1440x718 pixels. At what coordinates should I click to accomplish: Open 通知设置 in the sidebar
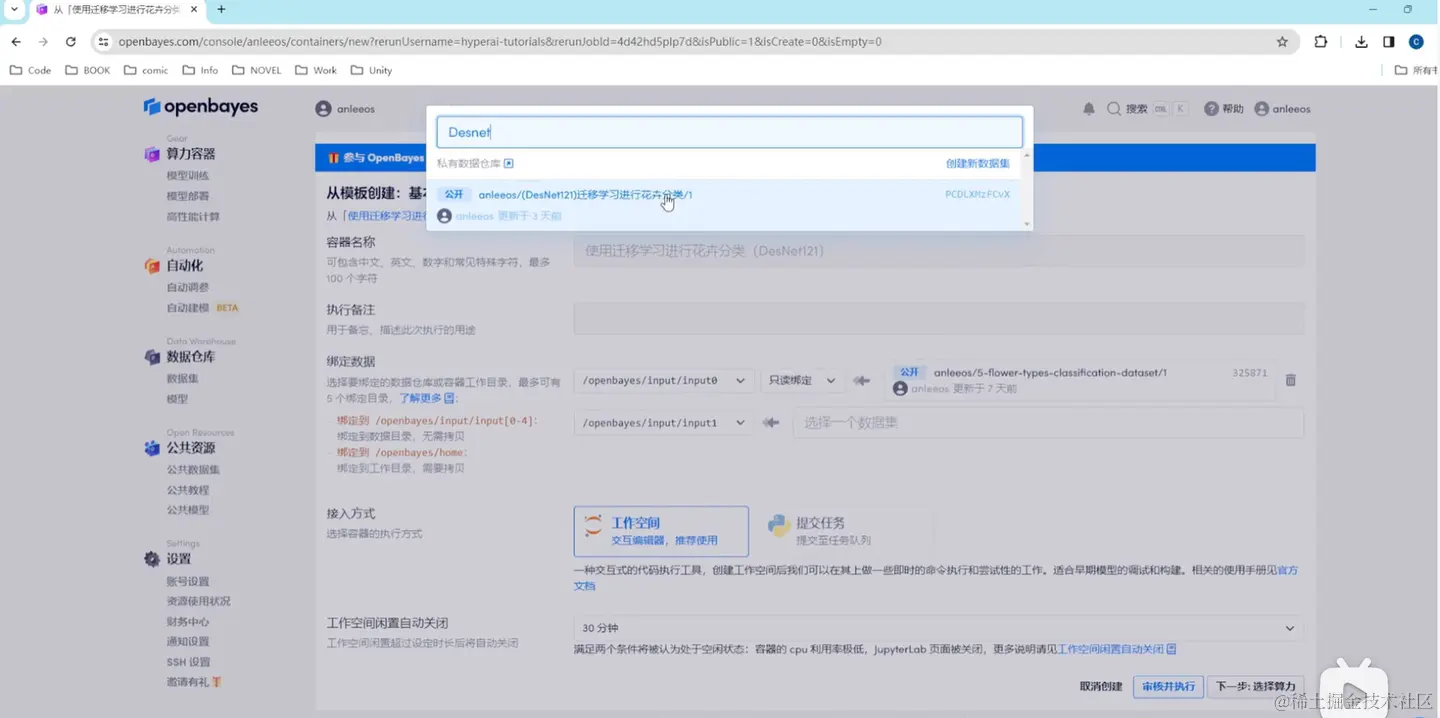[x=188, y=642]
